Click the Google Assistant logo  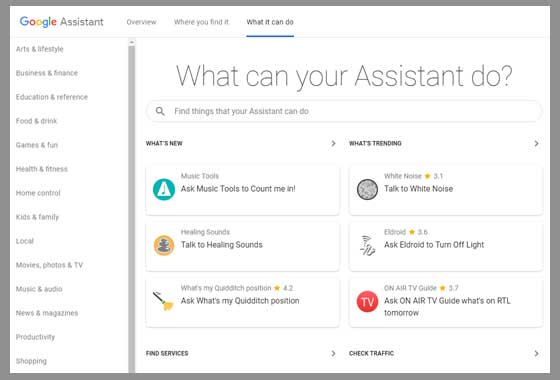pos(61,22)
